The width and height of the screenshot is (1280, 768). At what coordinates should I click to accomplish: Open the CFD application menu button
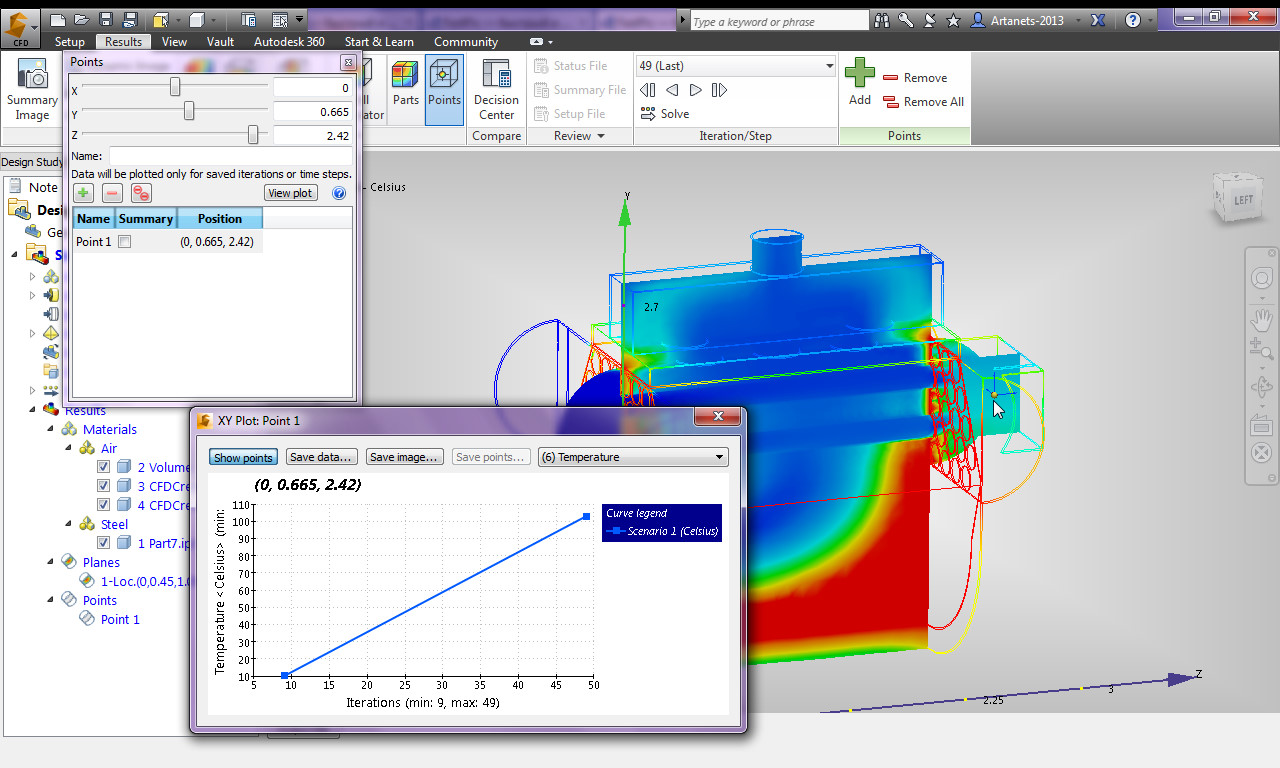pos(21,28)
